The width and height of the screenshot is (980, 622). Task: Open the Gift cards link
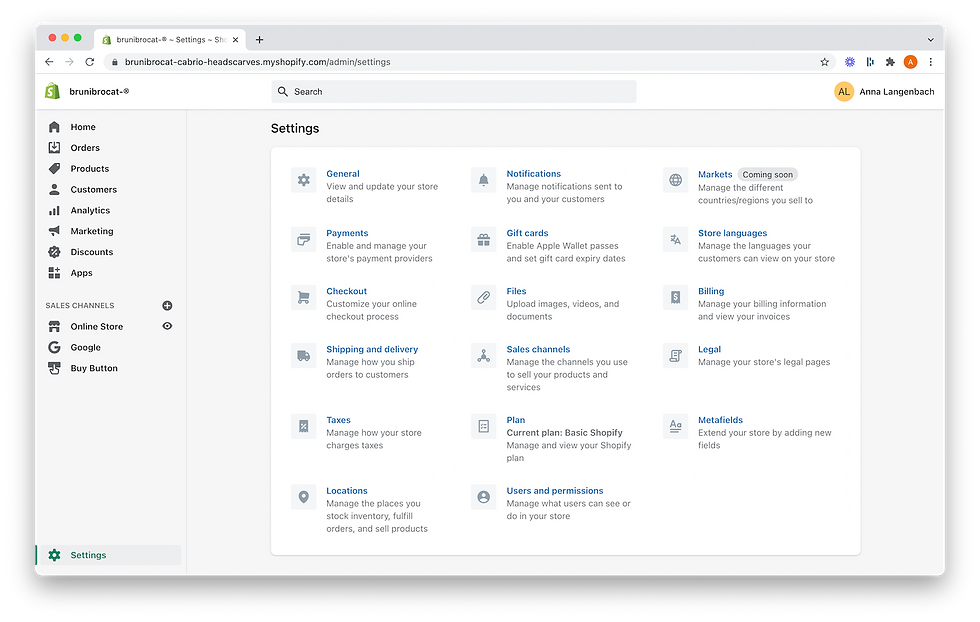point(527,233)
